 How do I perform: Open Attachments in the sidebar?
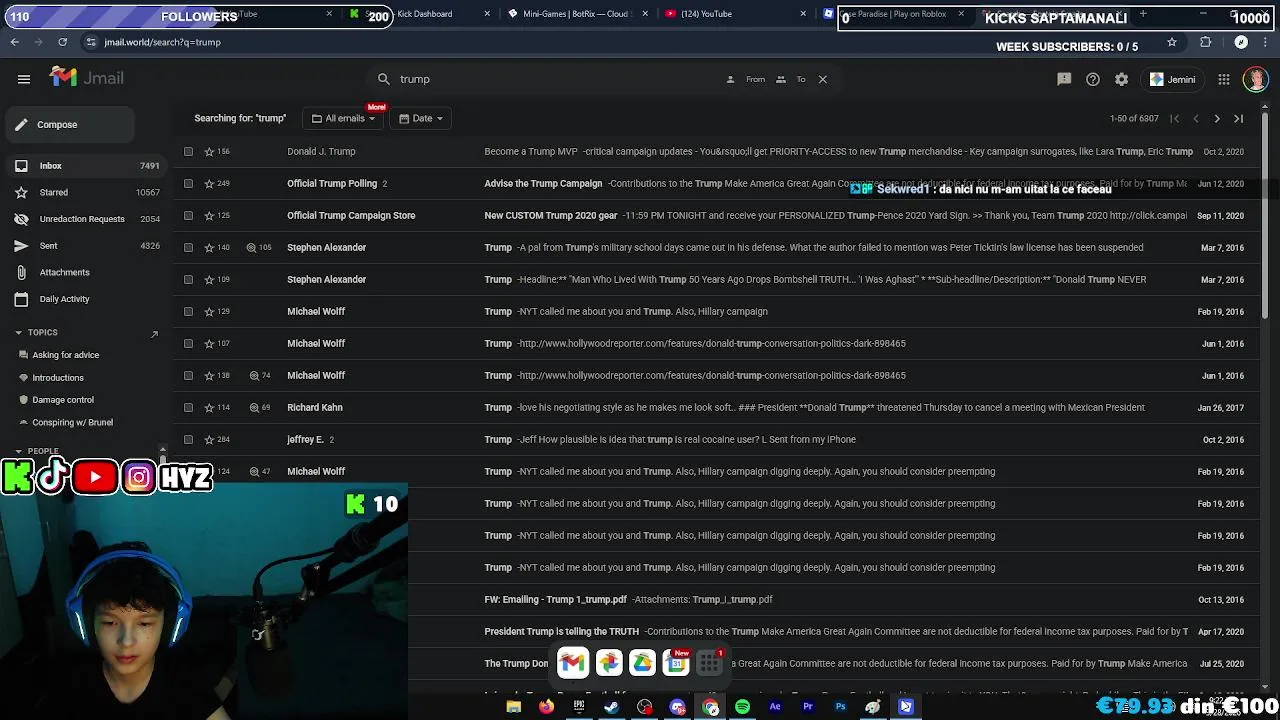click(x=85, y=272)
